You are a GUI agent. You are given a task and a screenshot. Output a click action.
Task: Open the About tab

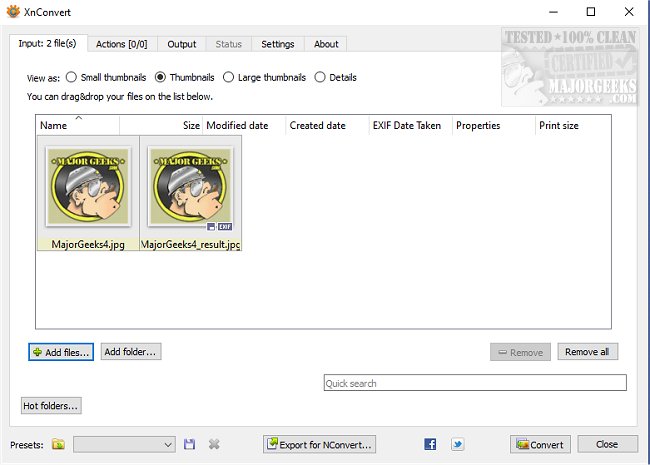tap(326, 44)
